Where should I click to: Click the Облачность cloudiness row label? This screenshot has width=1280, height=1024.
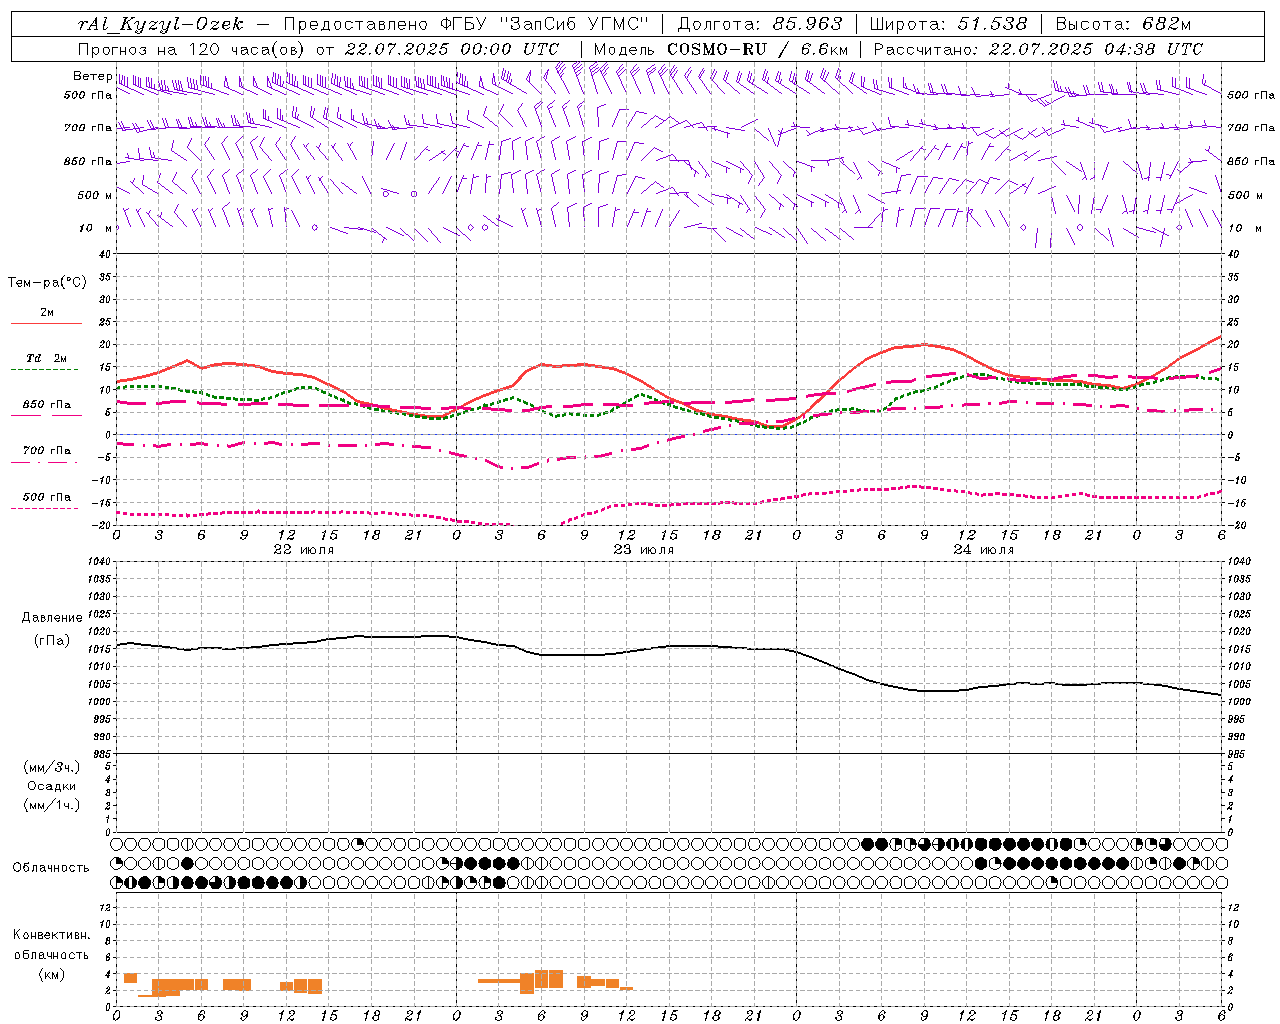[x=51, y=868]
